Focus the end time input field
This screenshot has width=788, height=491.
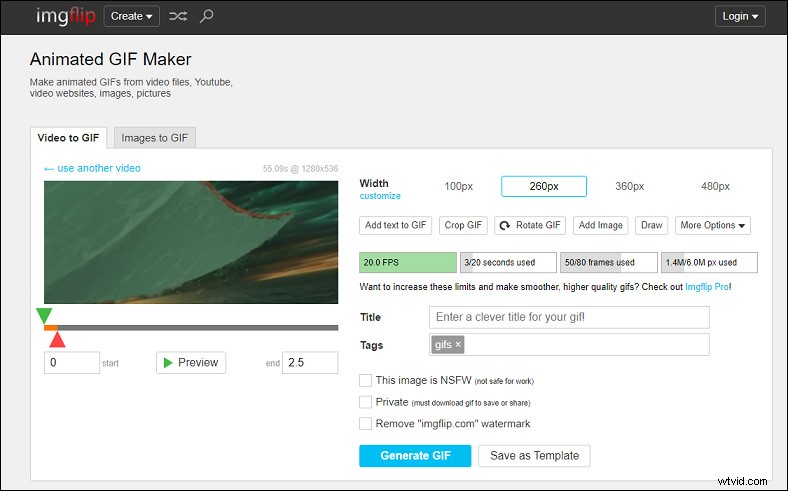[x=310, y=363]
